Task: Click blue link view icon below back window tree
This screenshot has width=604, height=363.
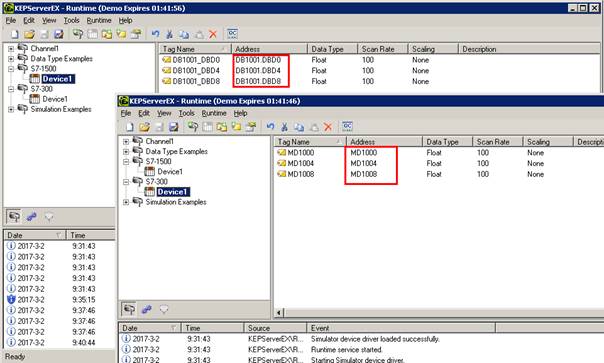Action: [x=31, y=217]
